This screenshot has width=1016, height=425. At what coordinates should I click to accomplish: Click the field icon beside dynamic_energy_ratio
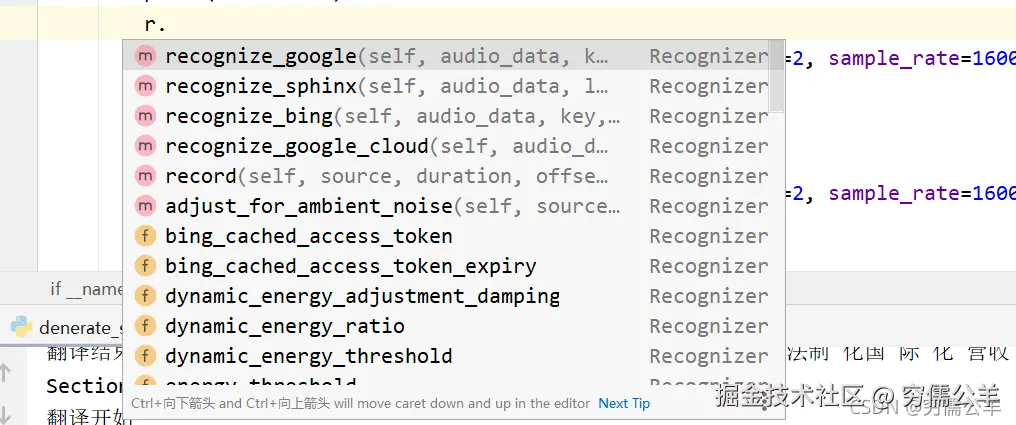point(145,326)
